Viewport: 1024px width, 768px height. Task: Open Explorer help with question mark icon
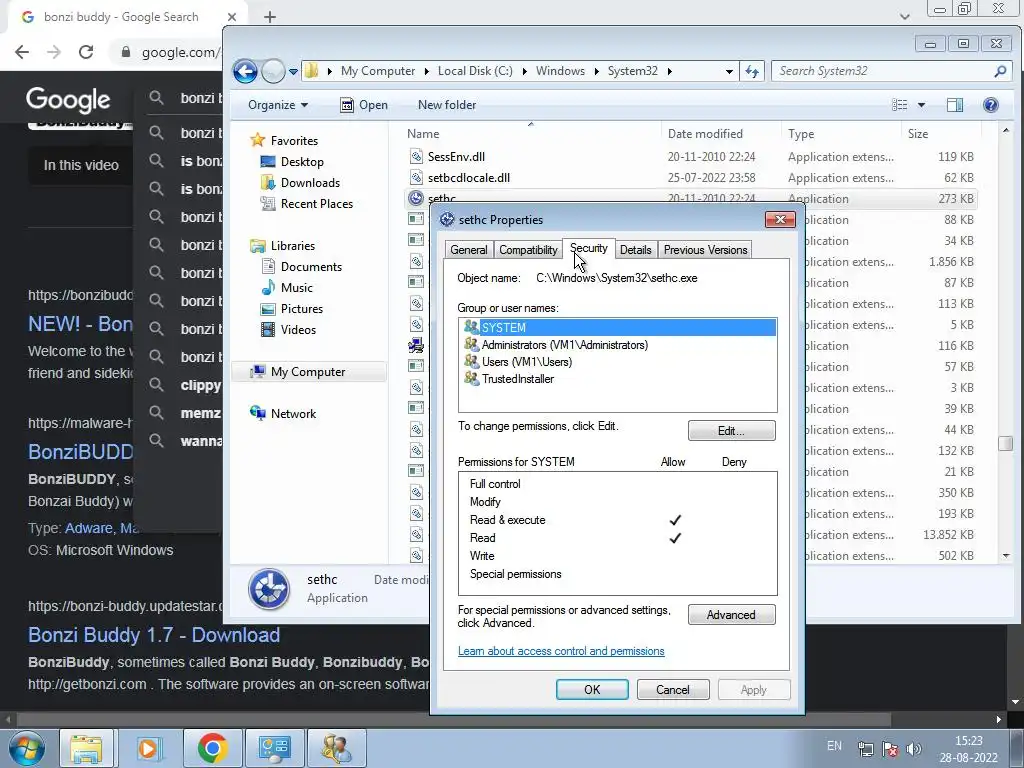(991, 105)
